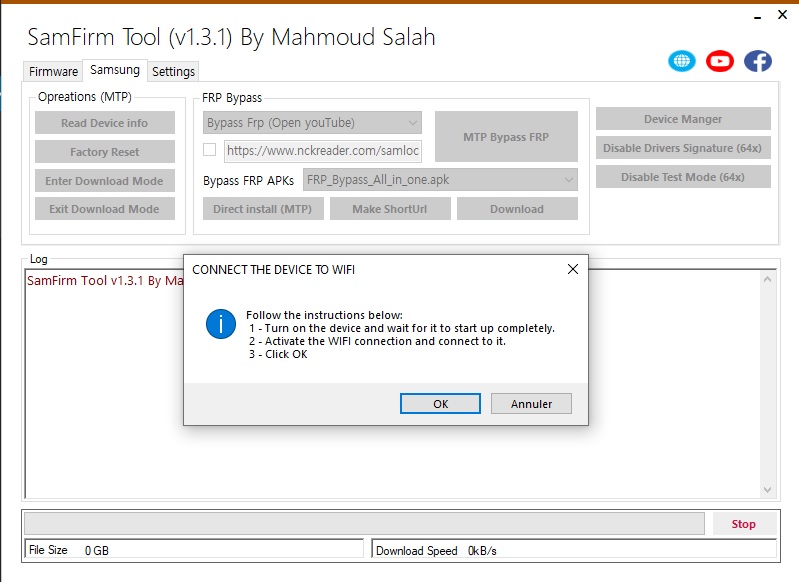The width and height of the screenshot is (799, 582).
Task: Open Device Manger button
Action: [683, 119]
